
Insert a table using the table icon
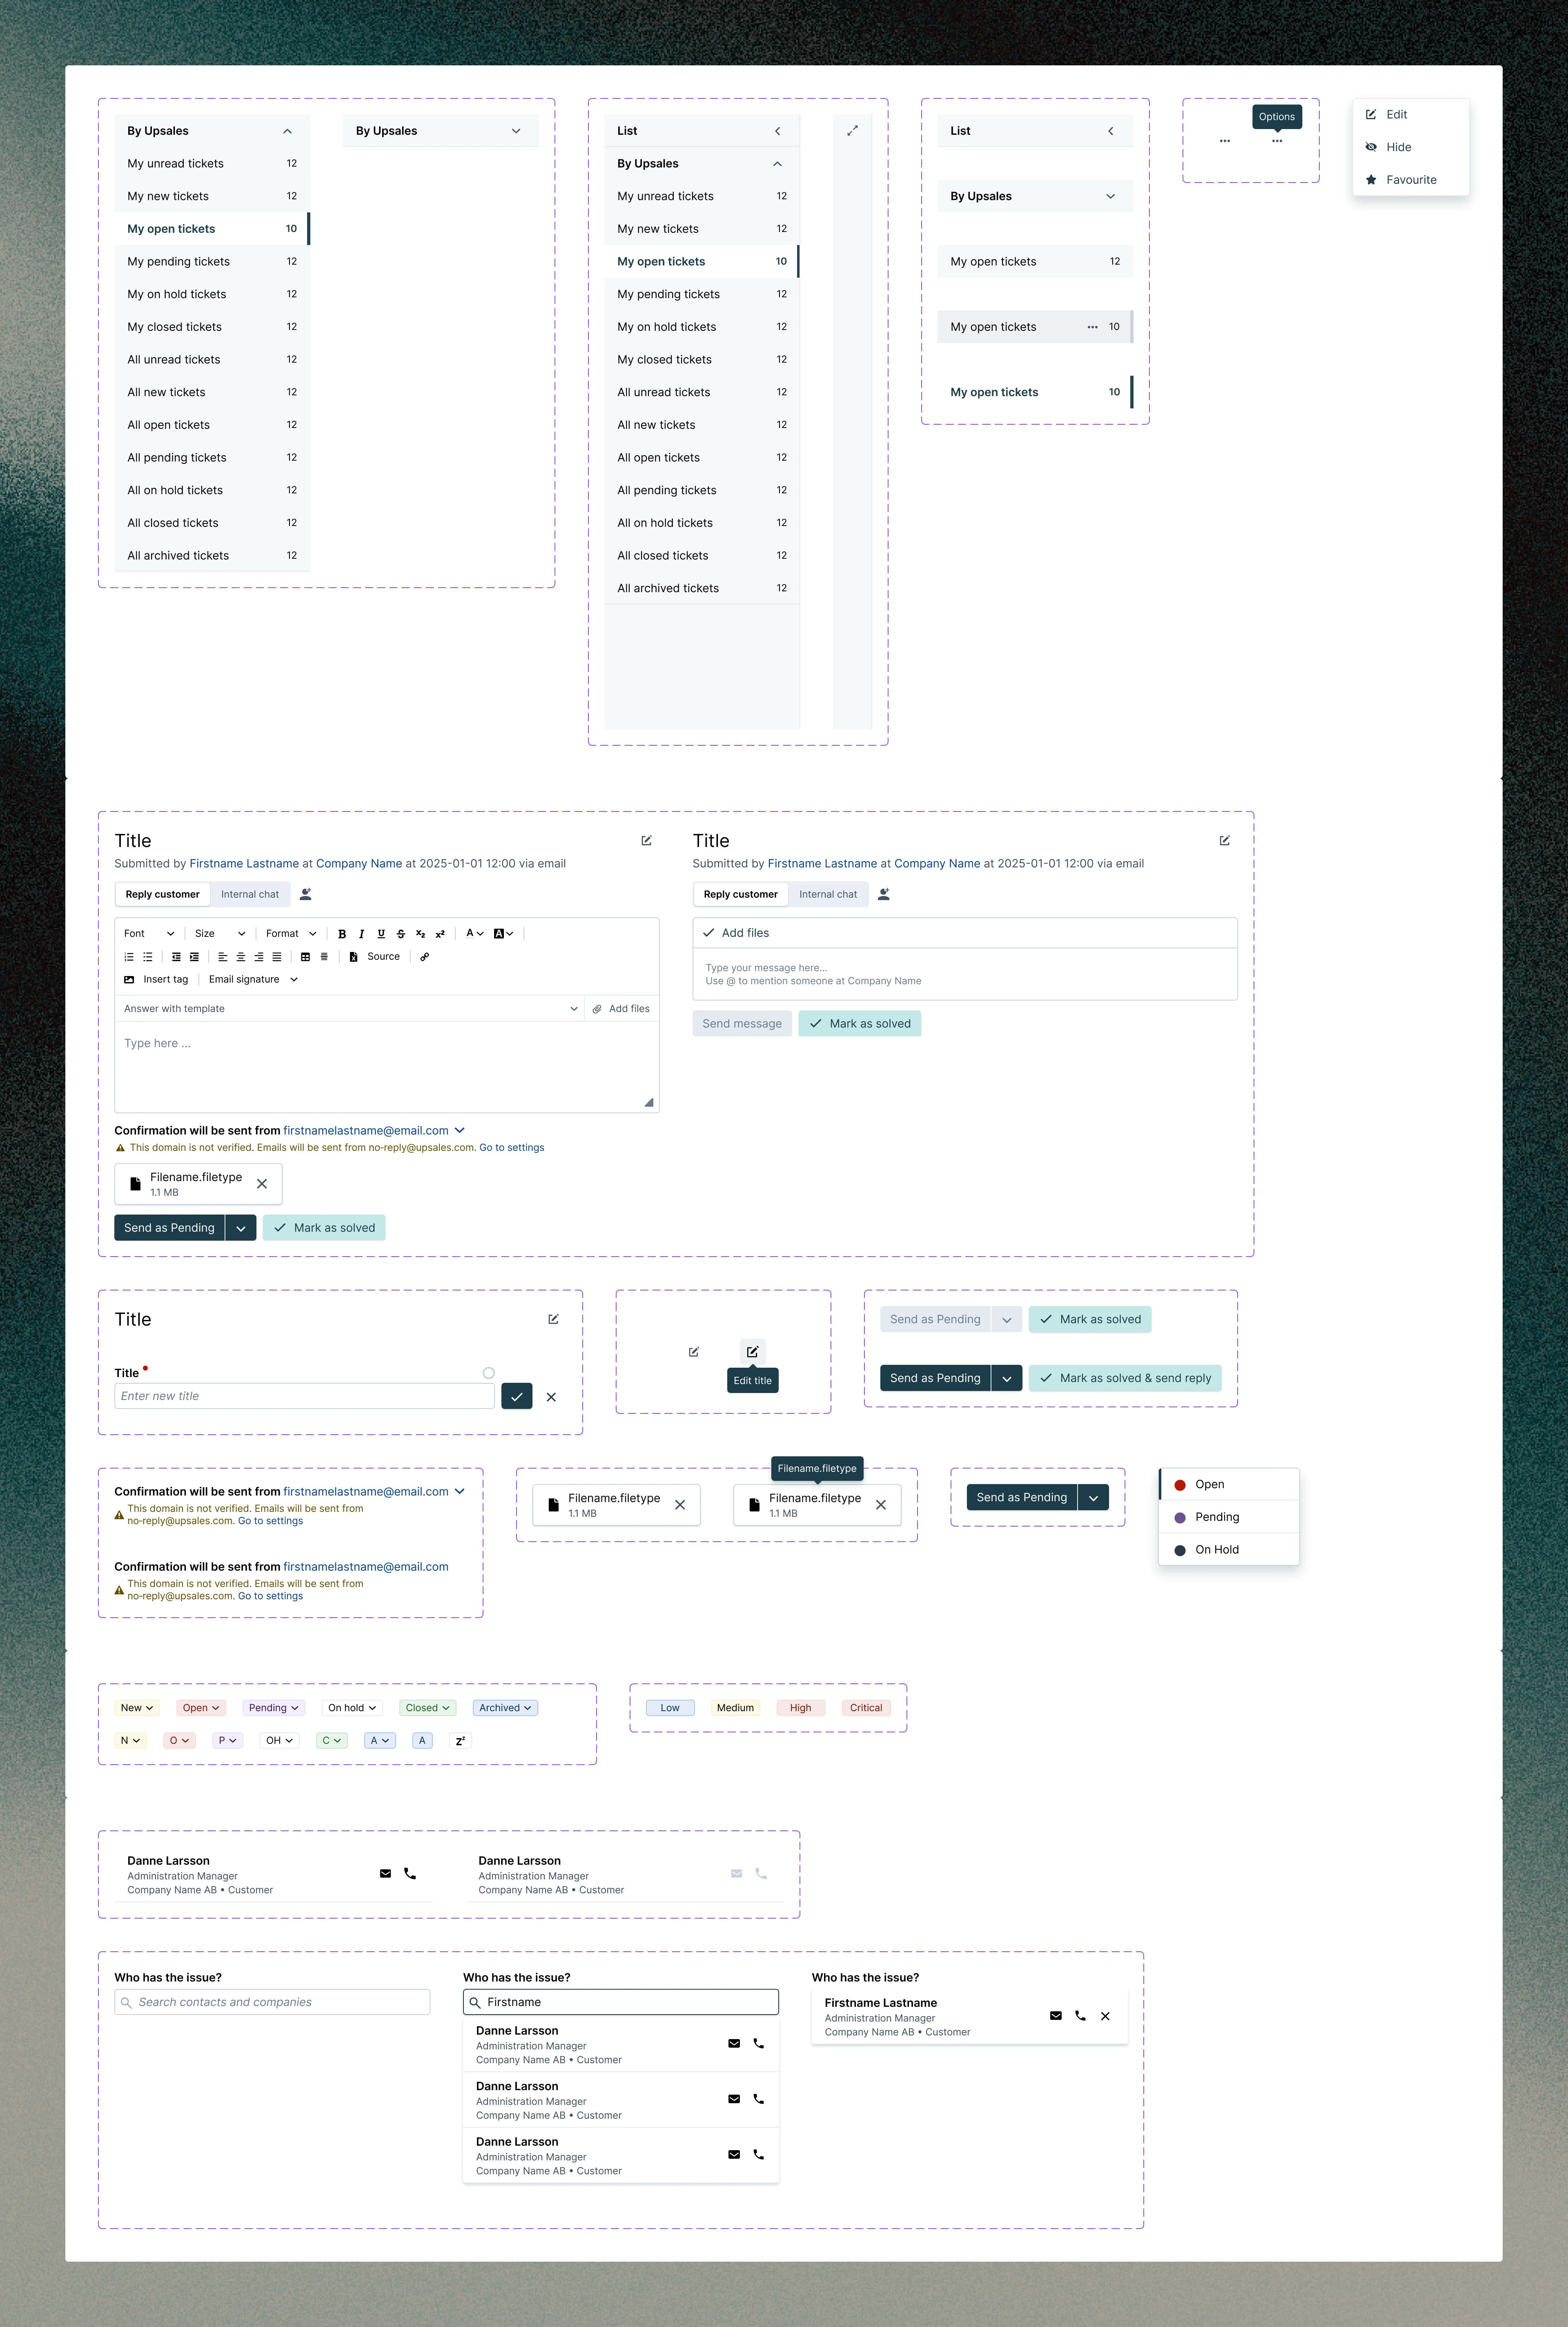click(x=305, y=956)
